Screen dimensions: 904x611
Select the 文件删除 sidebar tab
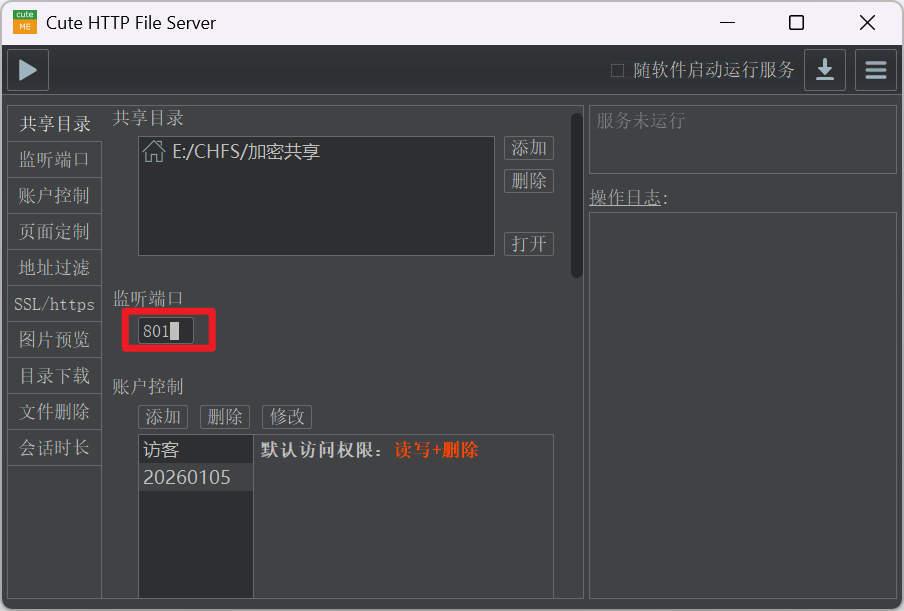point(55,412)
